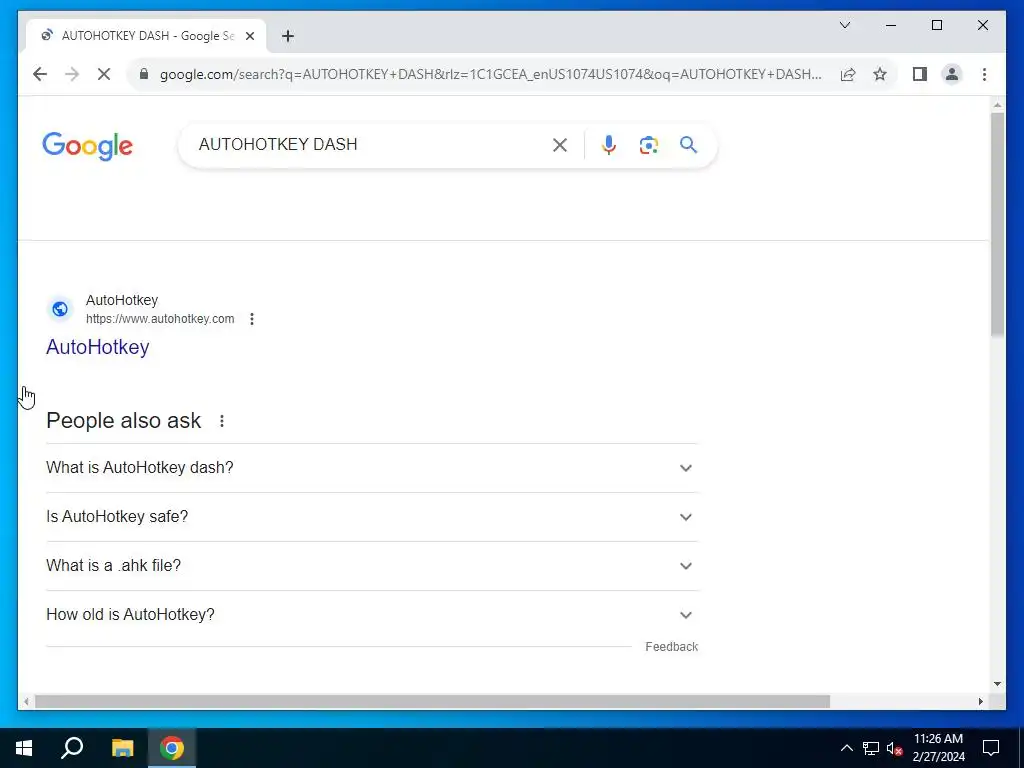Open options for the AutoHotkey result
The image size is (1024, 768).
251,319
